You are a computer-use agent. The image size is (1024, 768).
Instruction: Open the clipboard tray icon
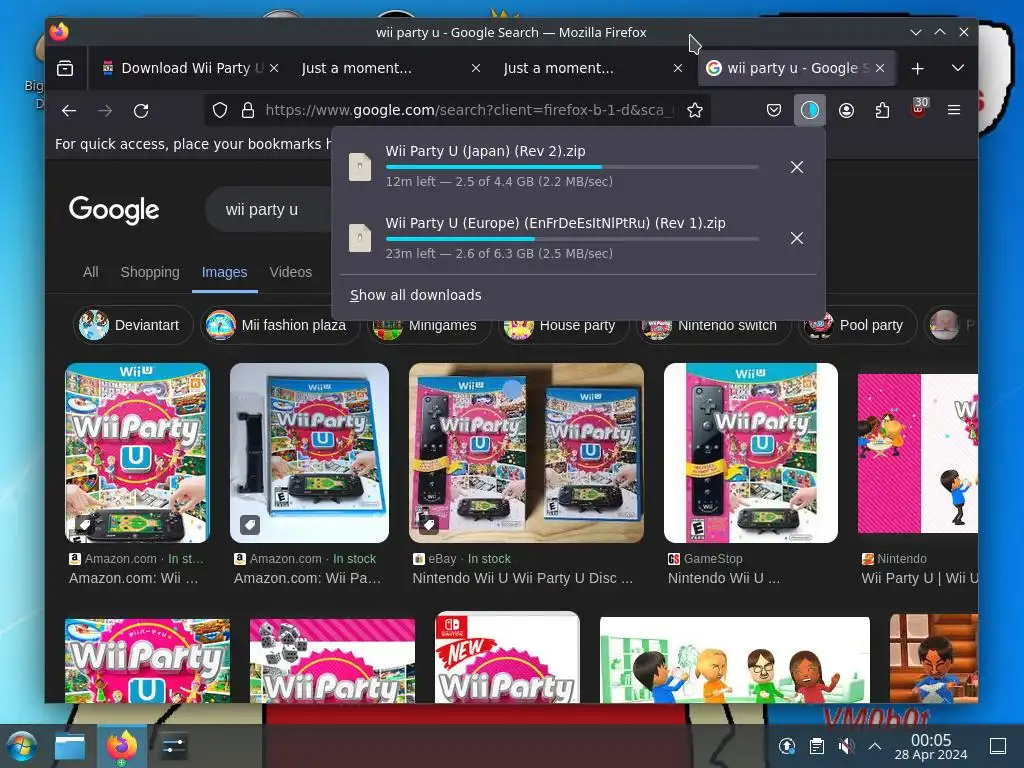click(816, 746)
